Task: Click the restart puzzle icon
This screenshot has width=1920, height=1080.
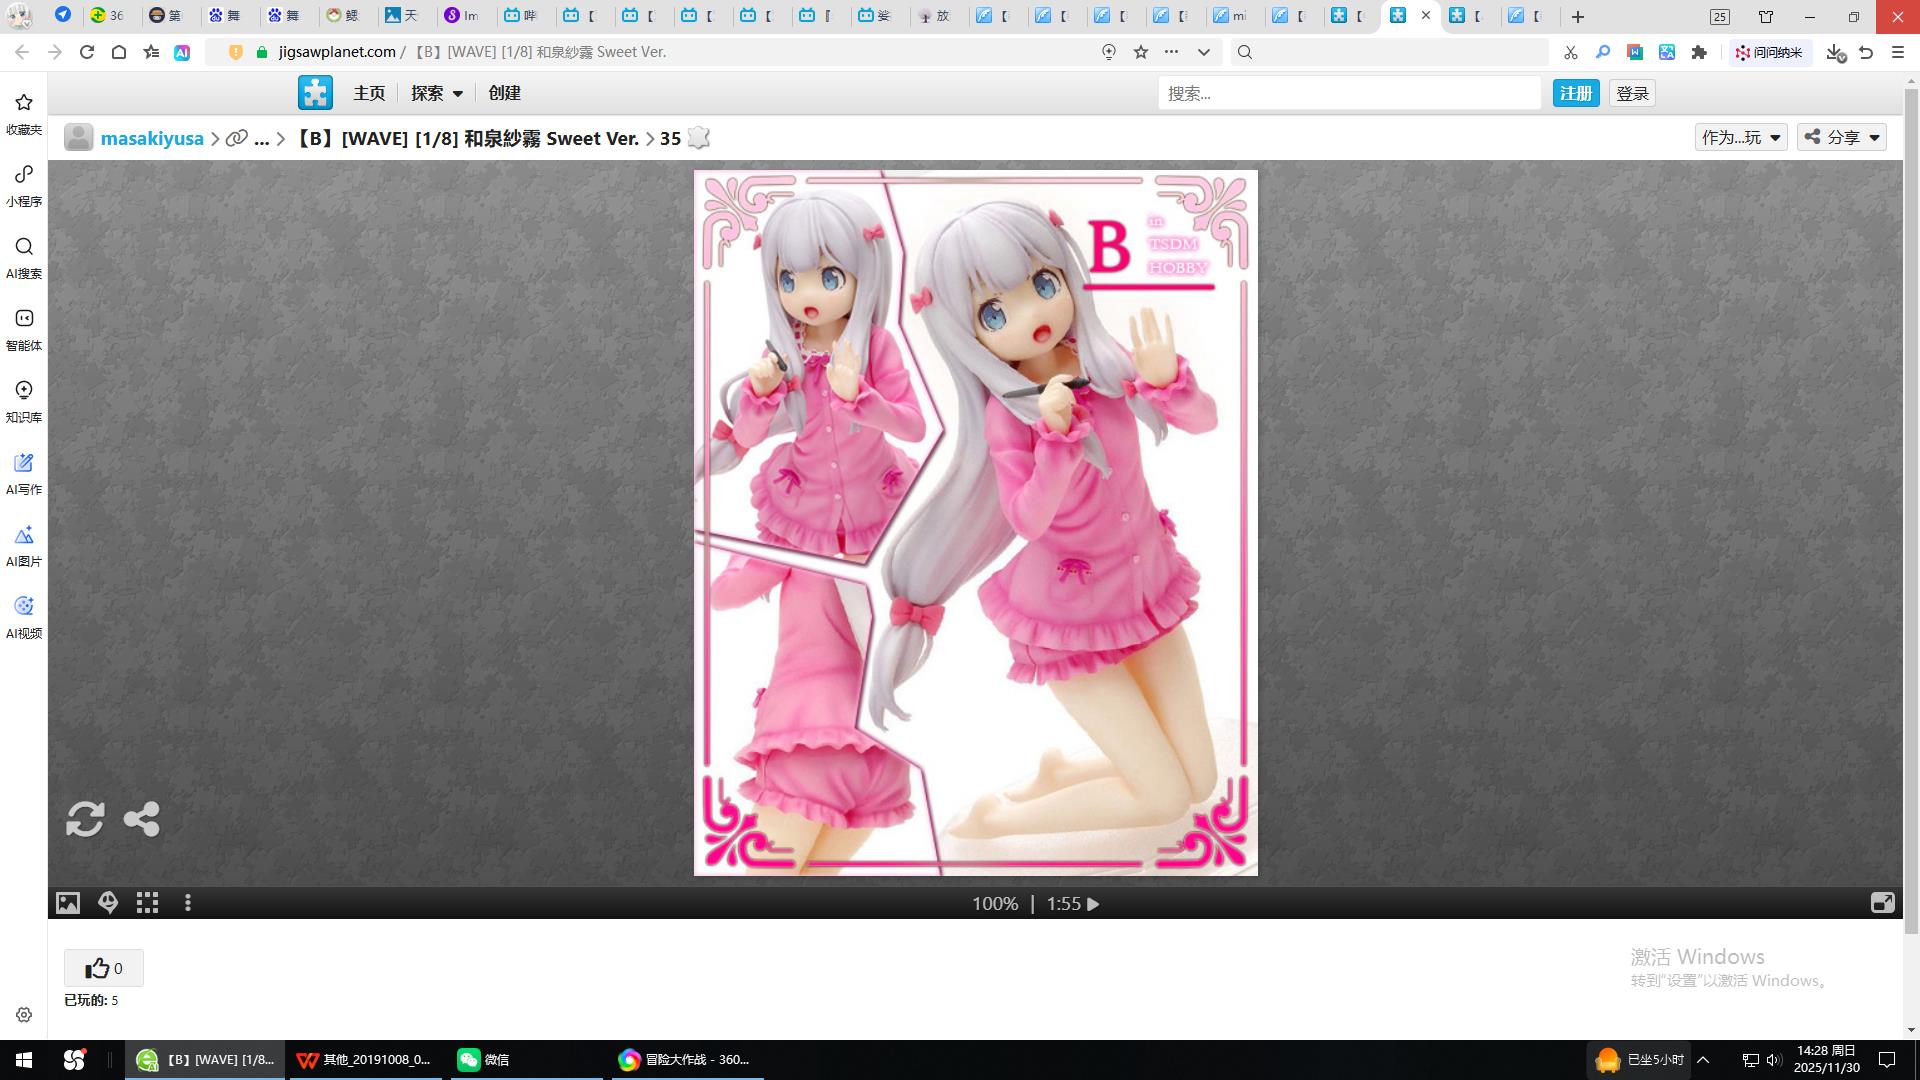Action: click(85, 819)
